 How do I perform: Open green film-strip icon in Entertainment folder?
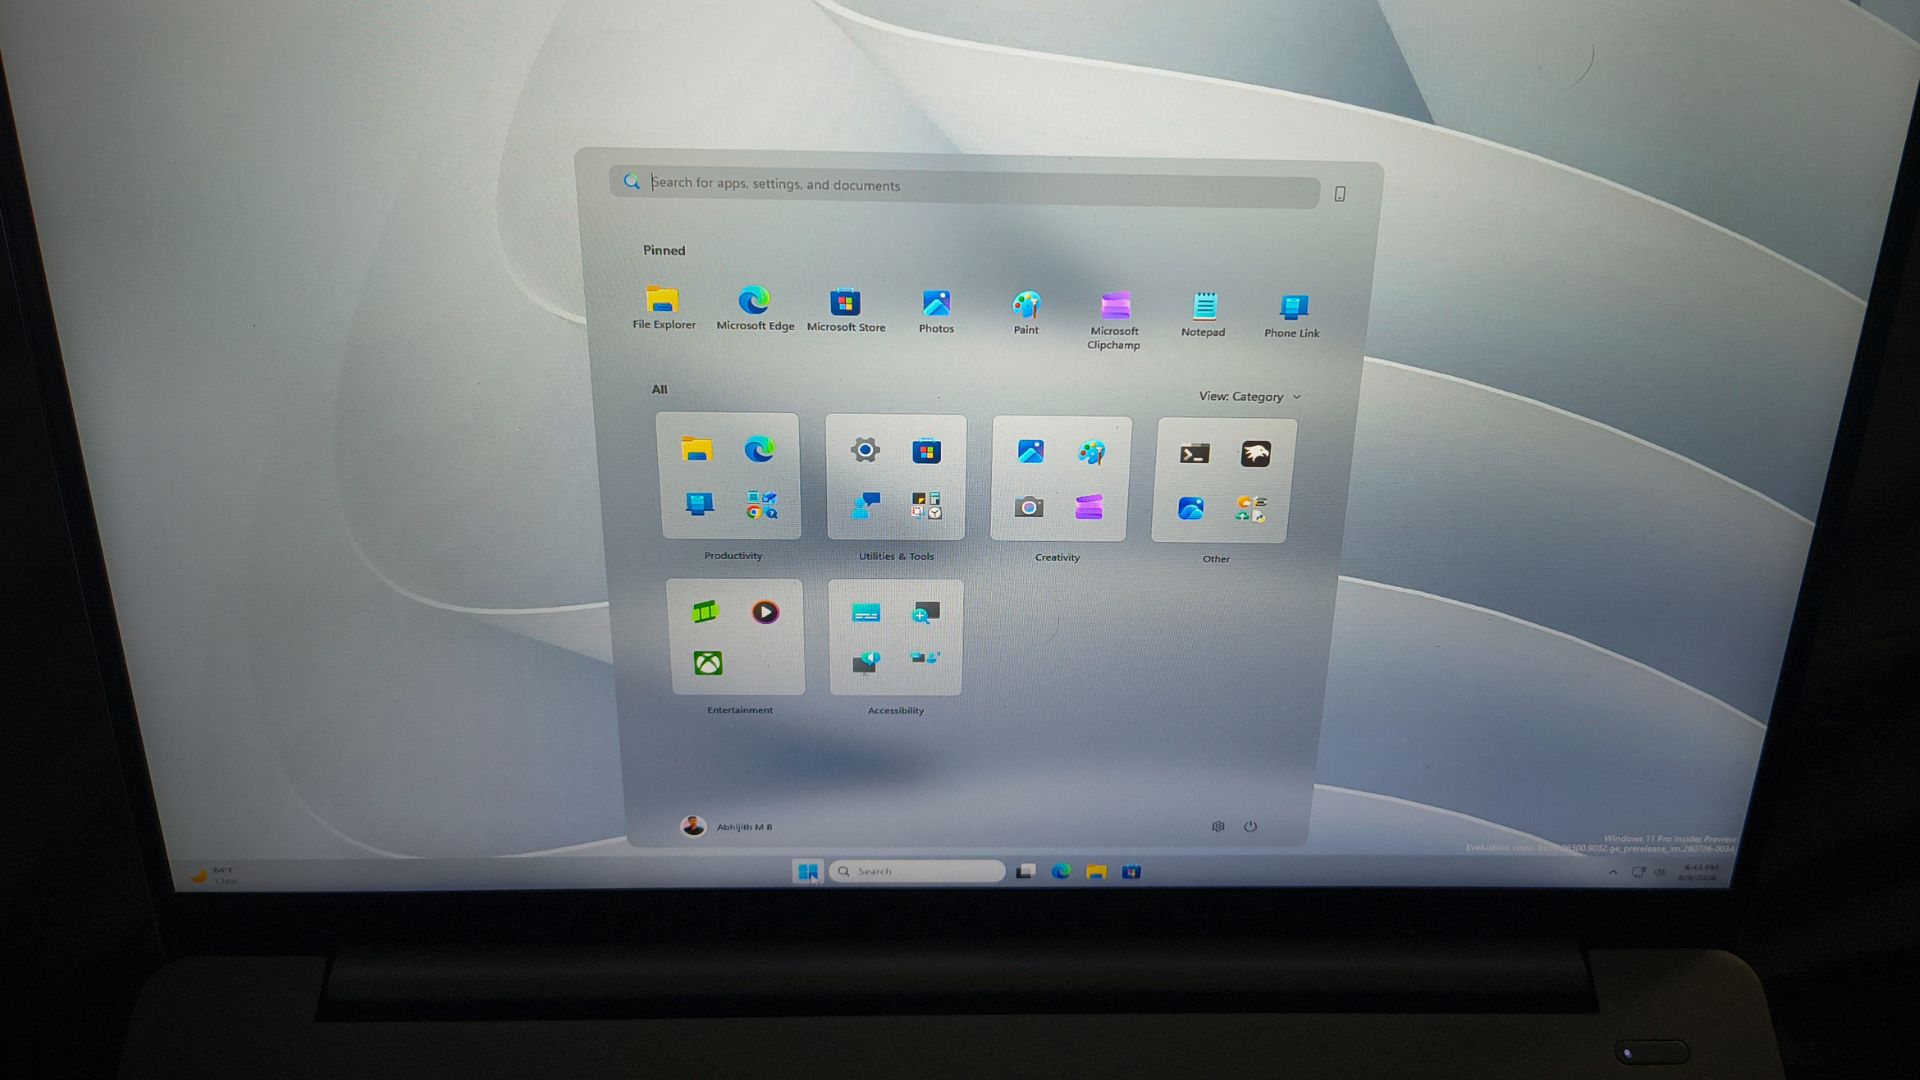tap(705, 611)
